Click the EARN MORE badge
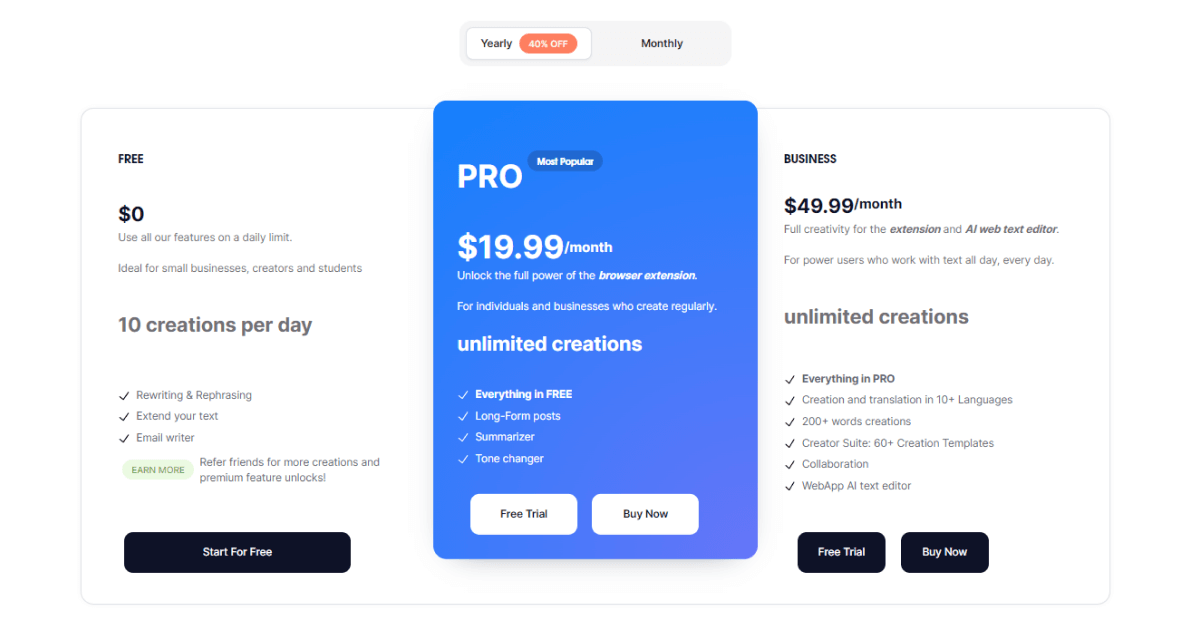Image resolution: width=1200 pixels, height=630 pixels. pyautogui.click(x=158, y=470)
